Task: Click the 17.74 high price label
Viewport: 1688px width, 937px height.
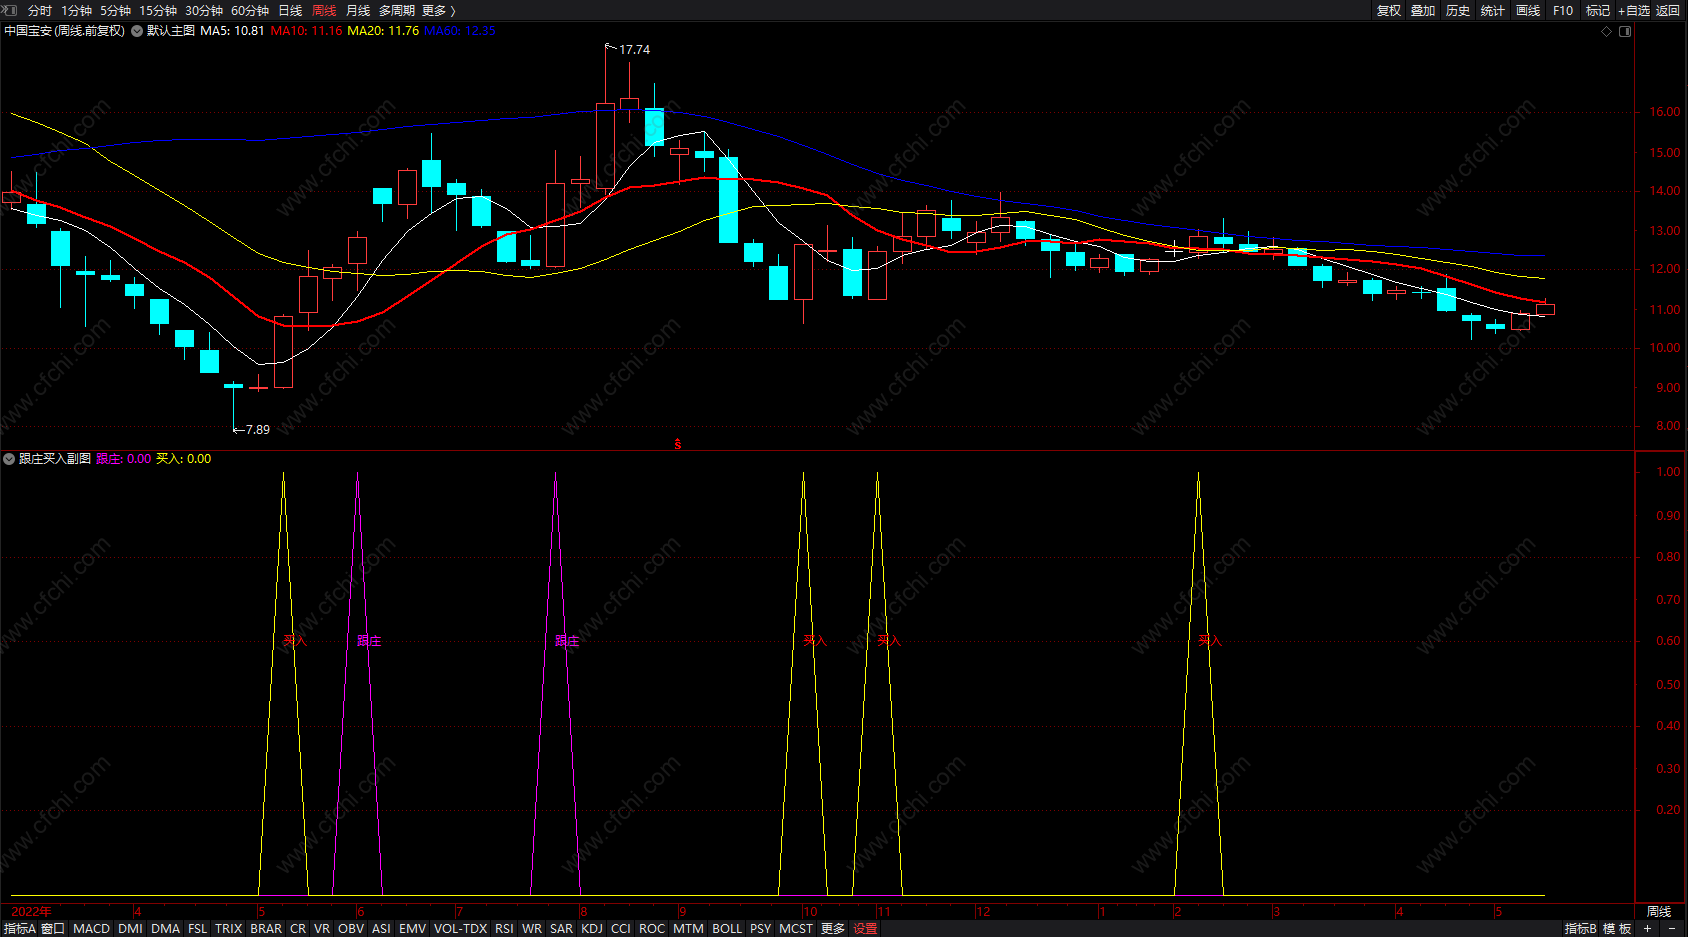Action: point(634,50)
